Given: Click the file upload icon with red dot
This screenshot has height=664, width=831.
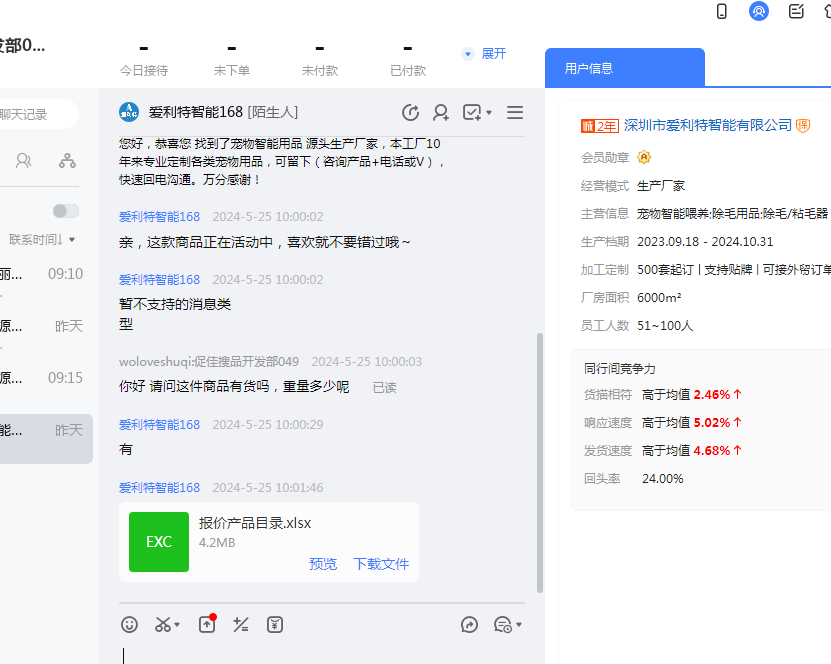Looking at the screenshot, I should 207,624.
